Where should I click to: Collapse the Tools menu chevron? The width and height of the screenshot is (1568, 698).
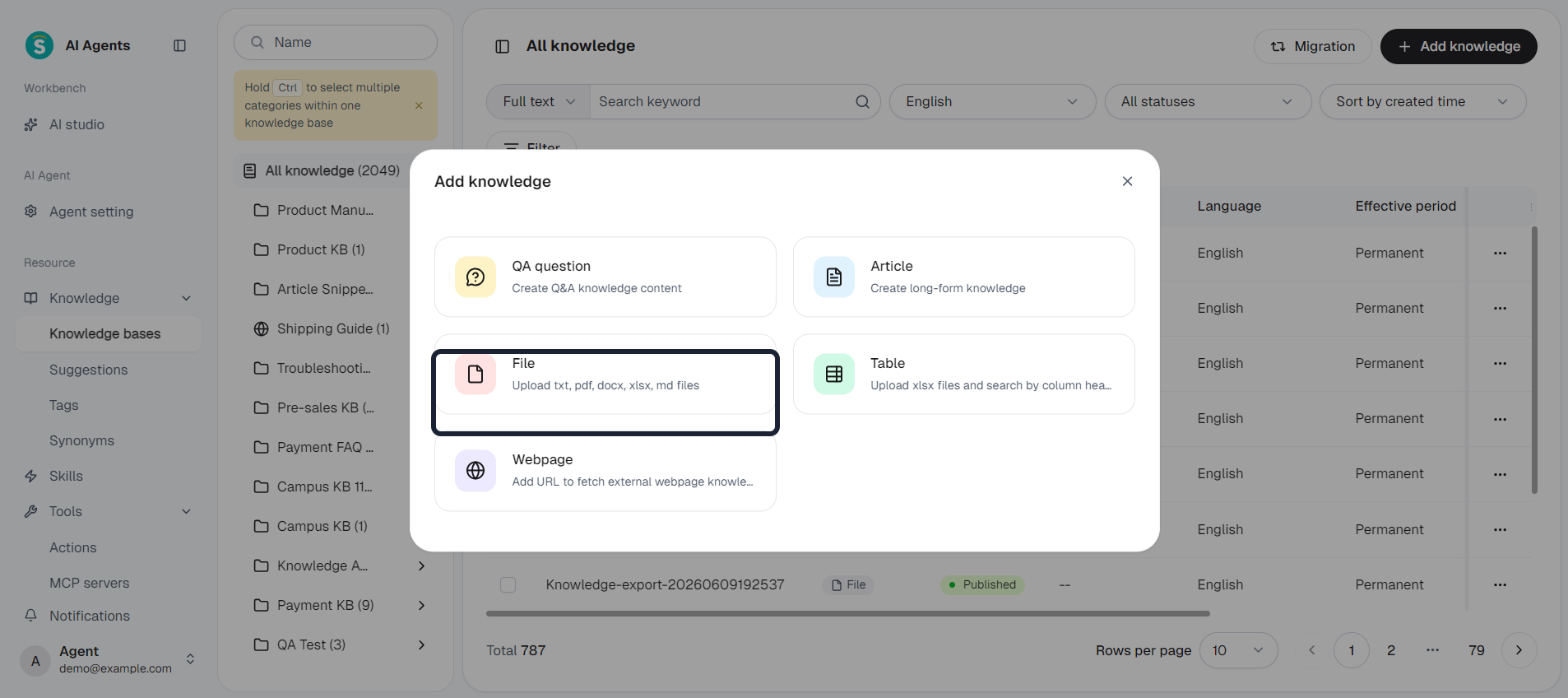(x=186, y=511)
